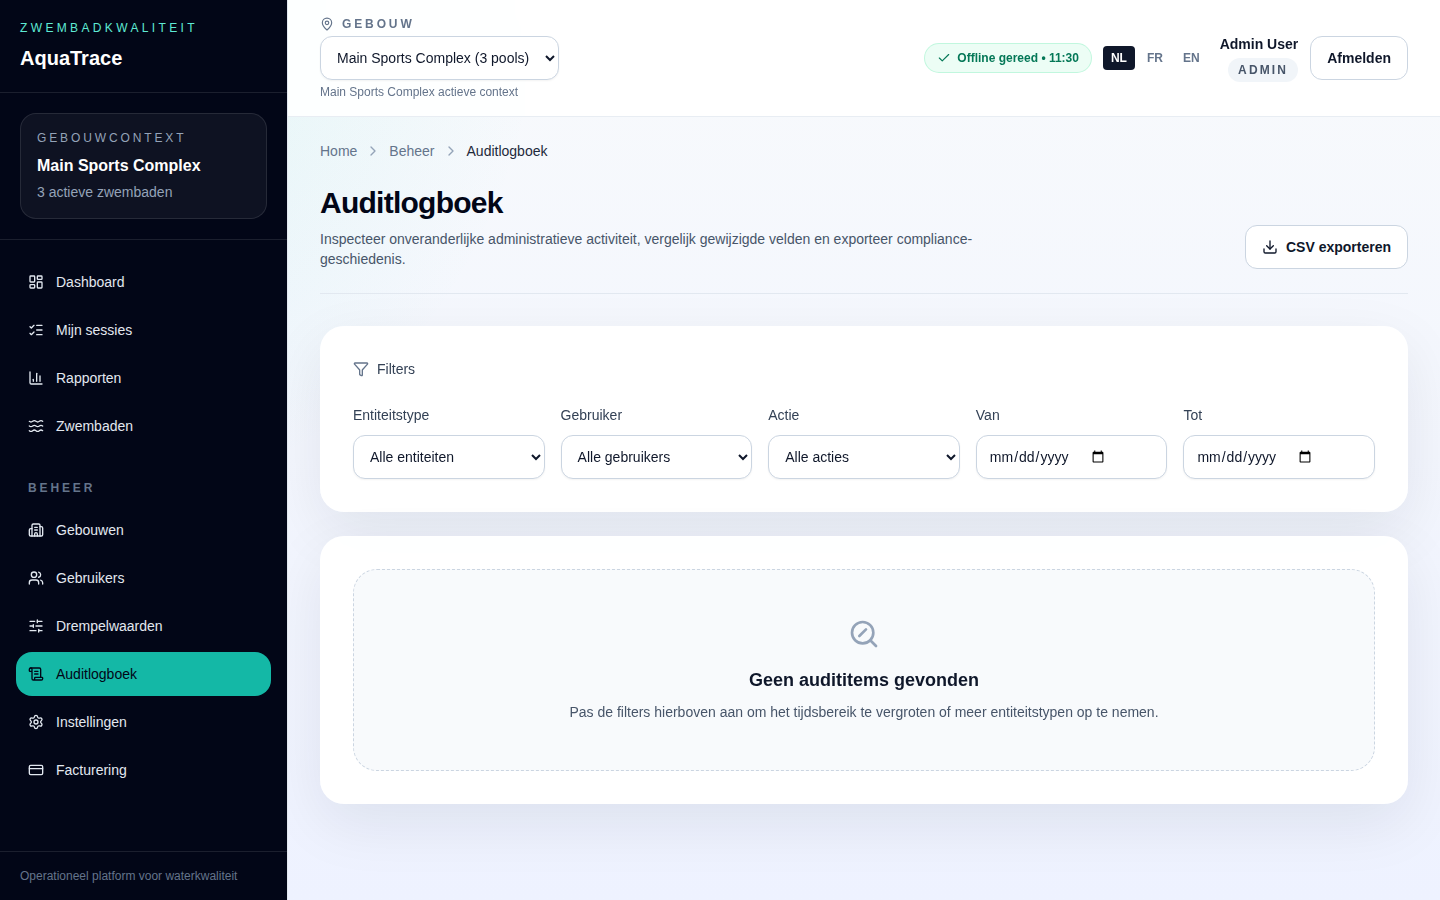Screen dimensions: 1440x900
Task: Switch language to NL
Action: pos(1119,58)
